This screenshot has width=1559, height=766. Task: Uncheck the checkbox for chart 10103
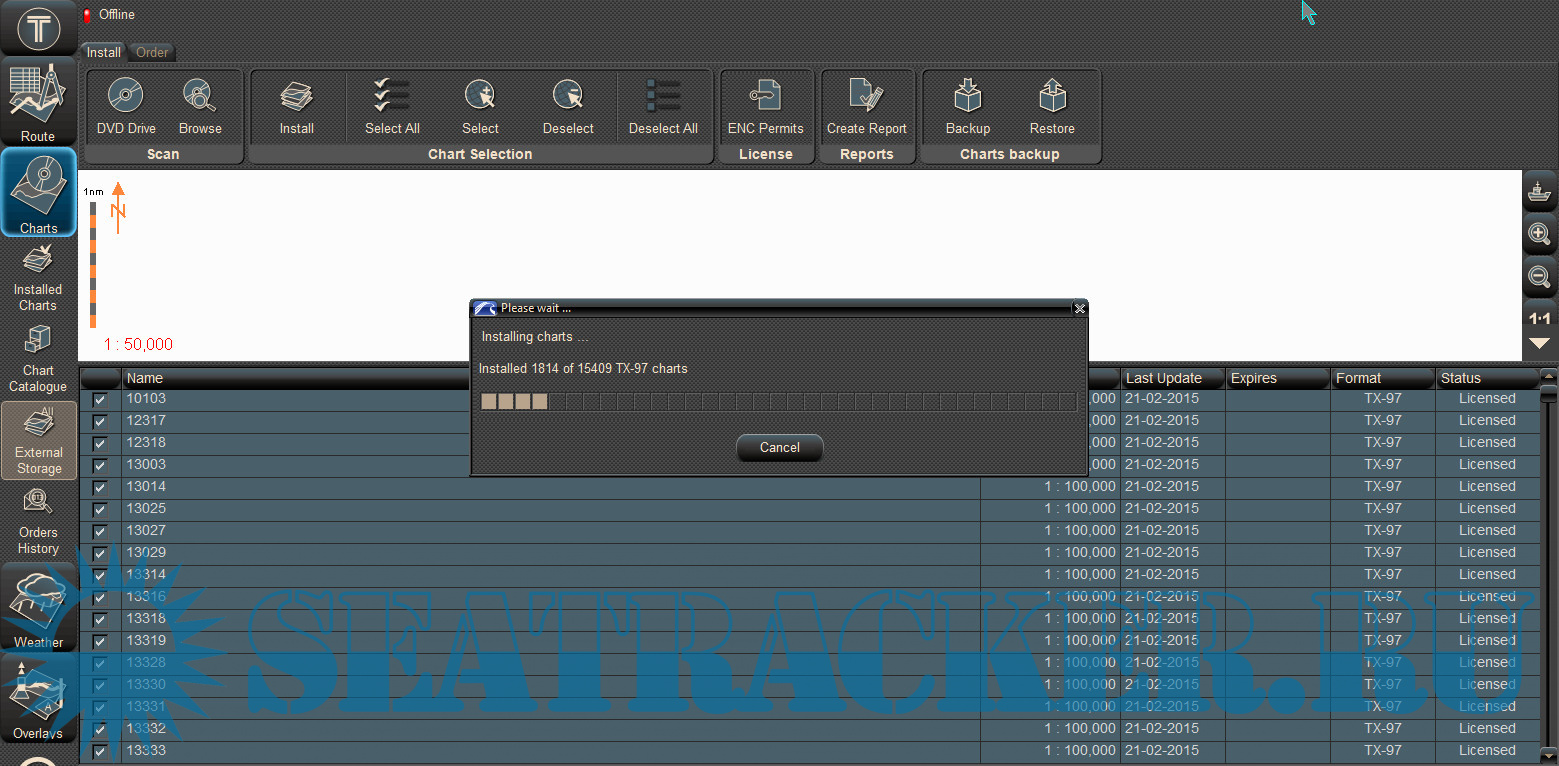[x=100, y=400]
